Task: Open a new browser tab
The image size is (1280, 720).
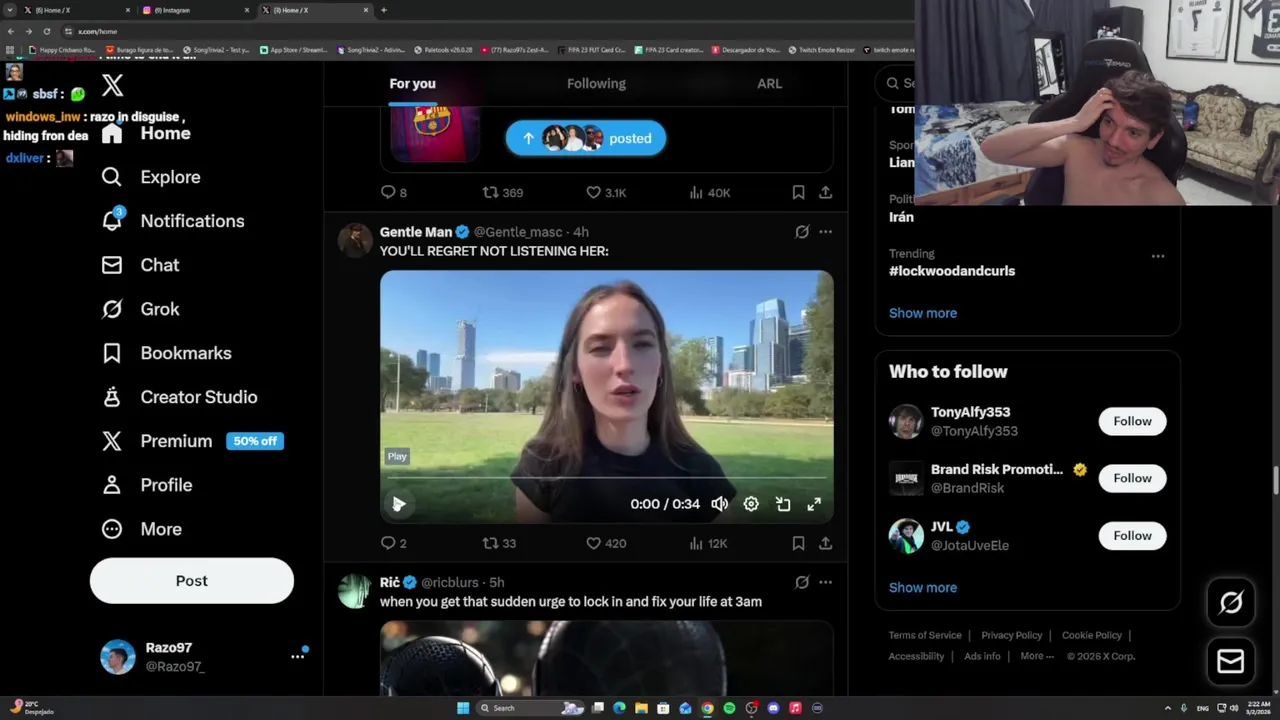Action: click(x=384, y=10)
